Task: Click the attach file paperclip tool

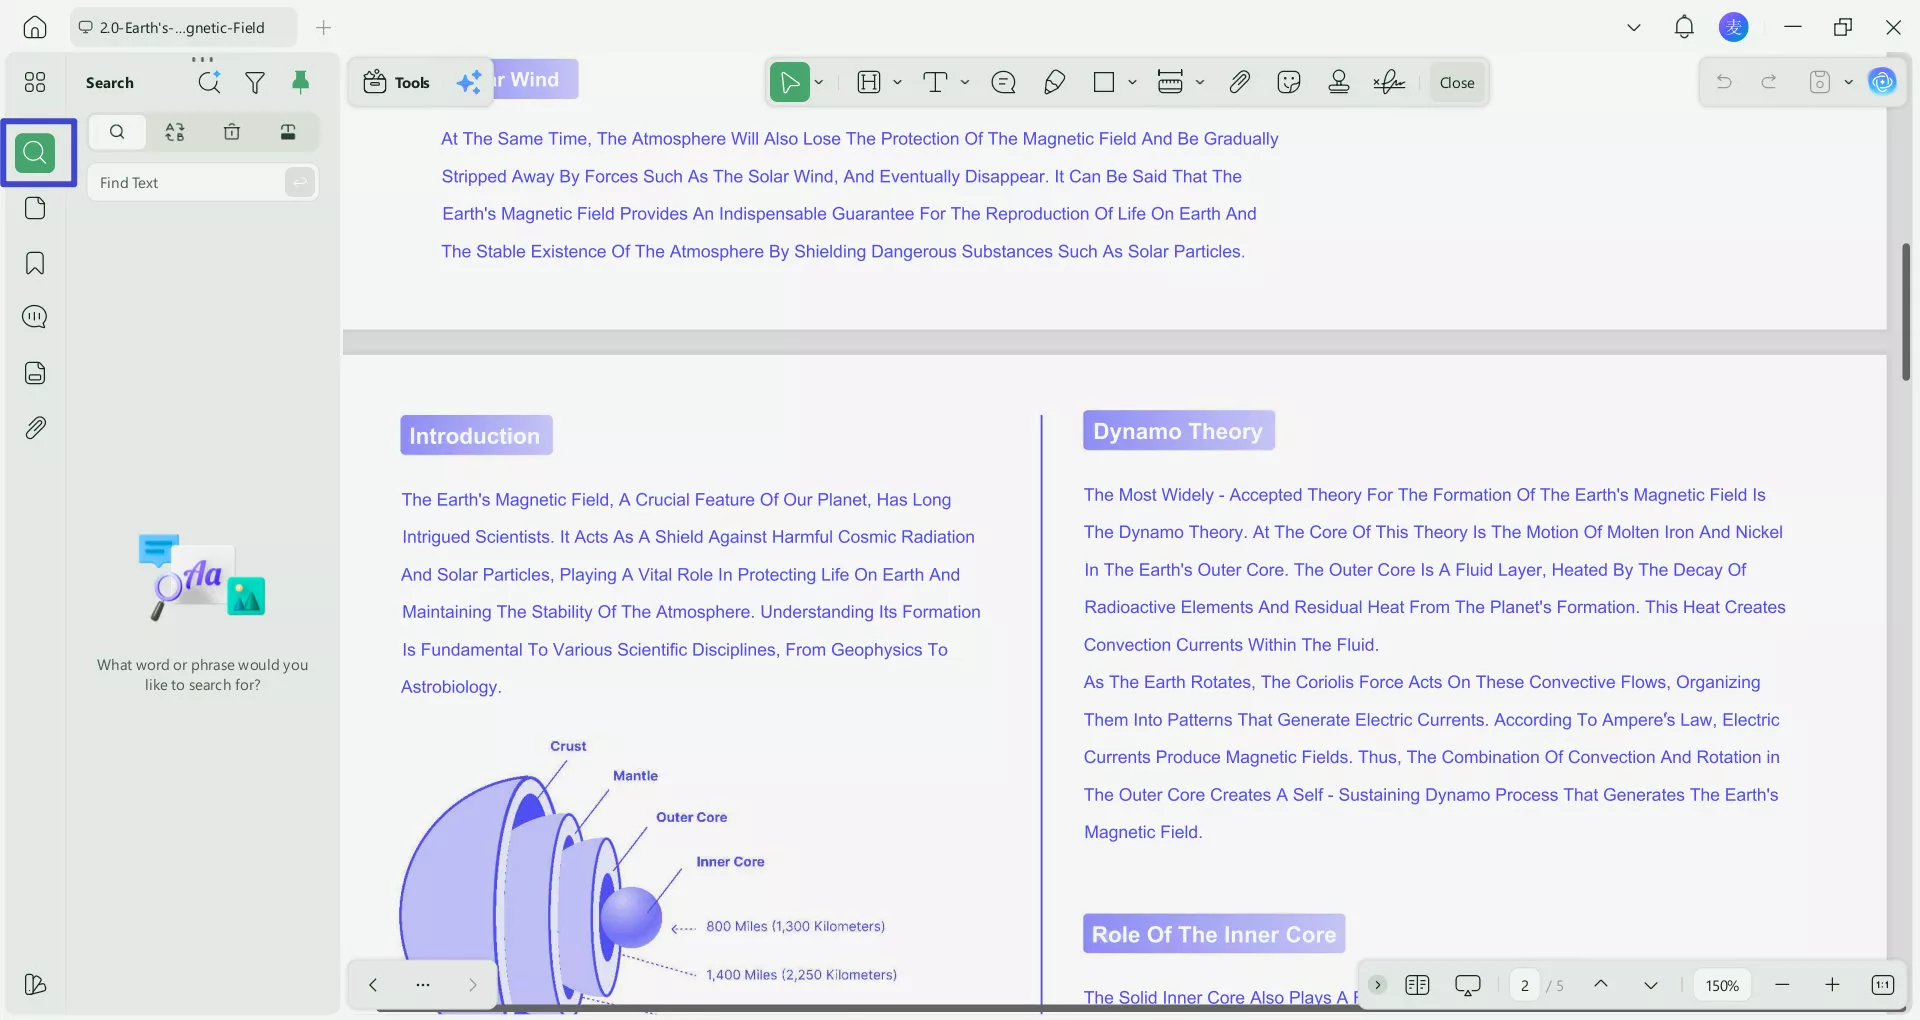Action: [x=1240, y=83]
